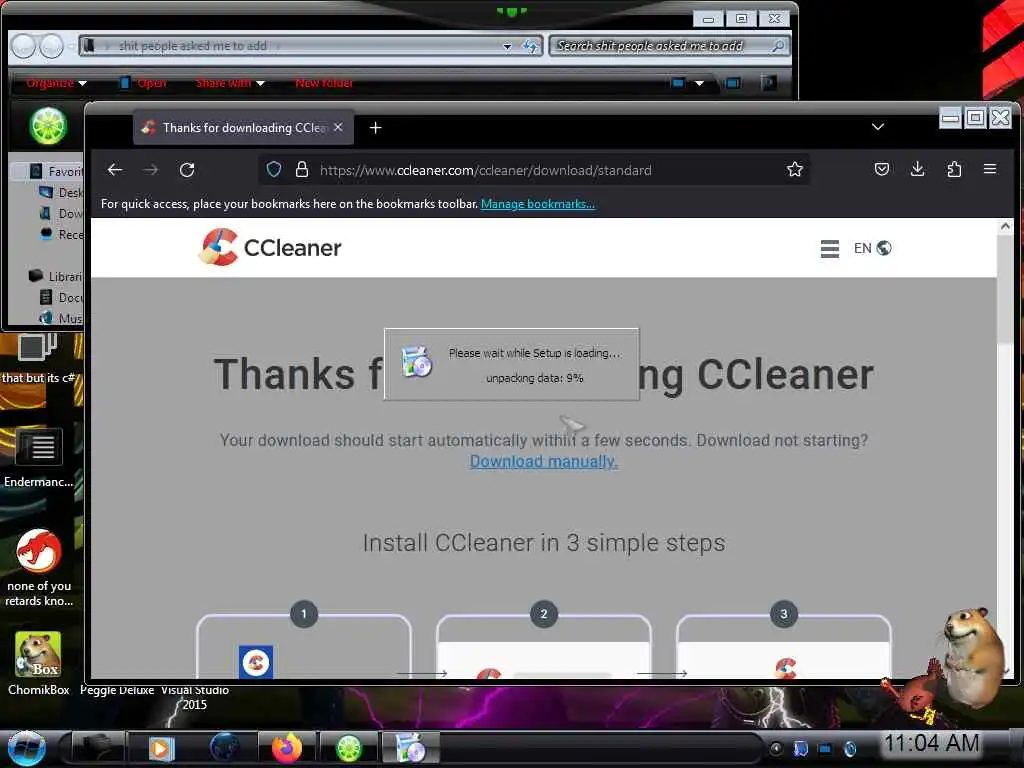Expand the Explorer address history dropdown
Viewport: 1024px width, 768px height.
(x=507, y=46)
